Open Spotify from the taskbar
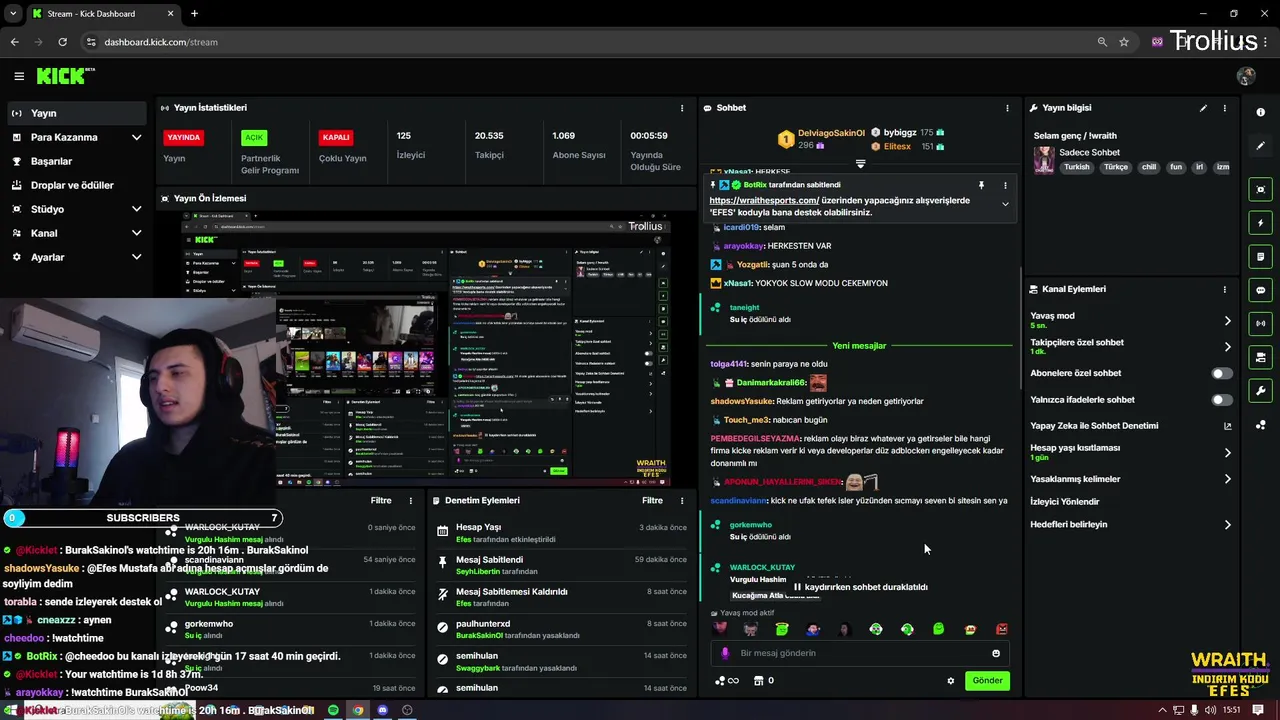Viewport: 1280px width, 720px height. click(333, 710)
